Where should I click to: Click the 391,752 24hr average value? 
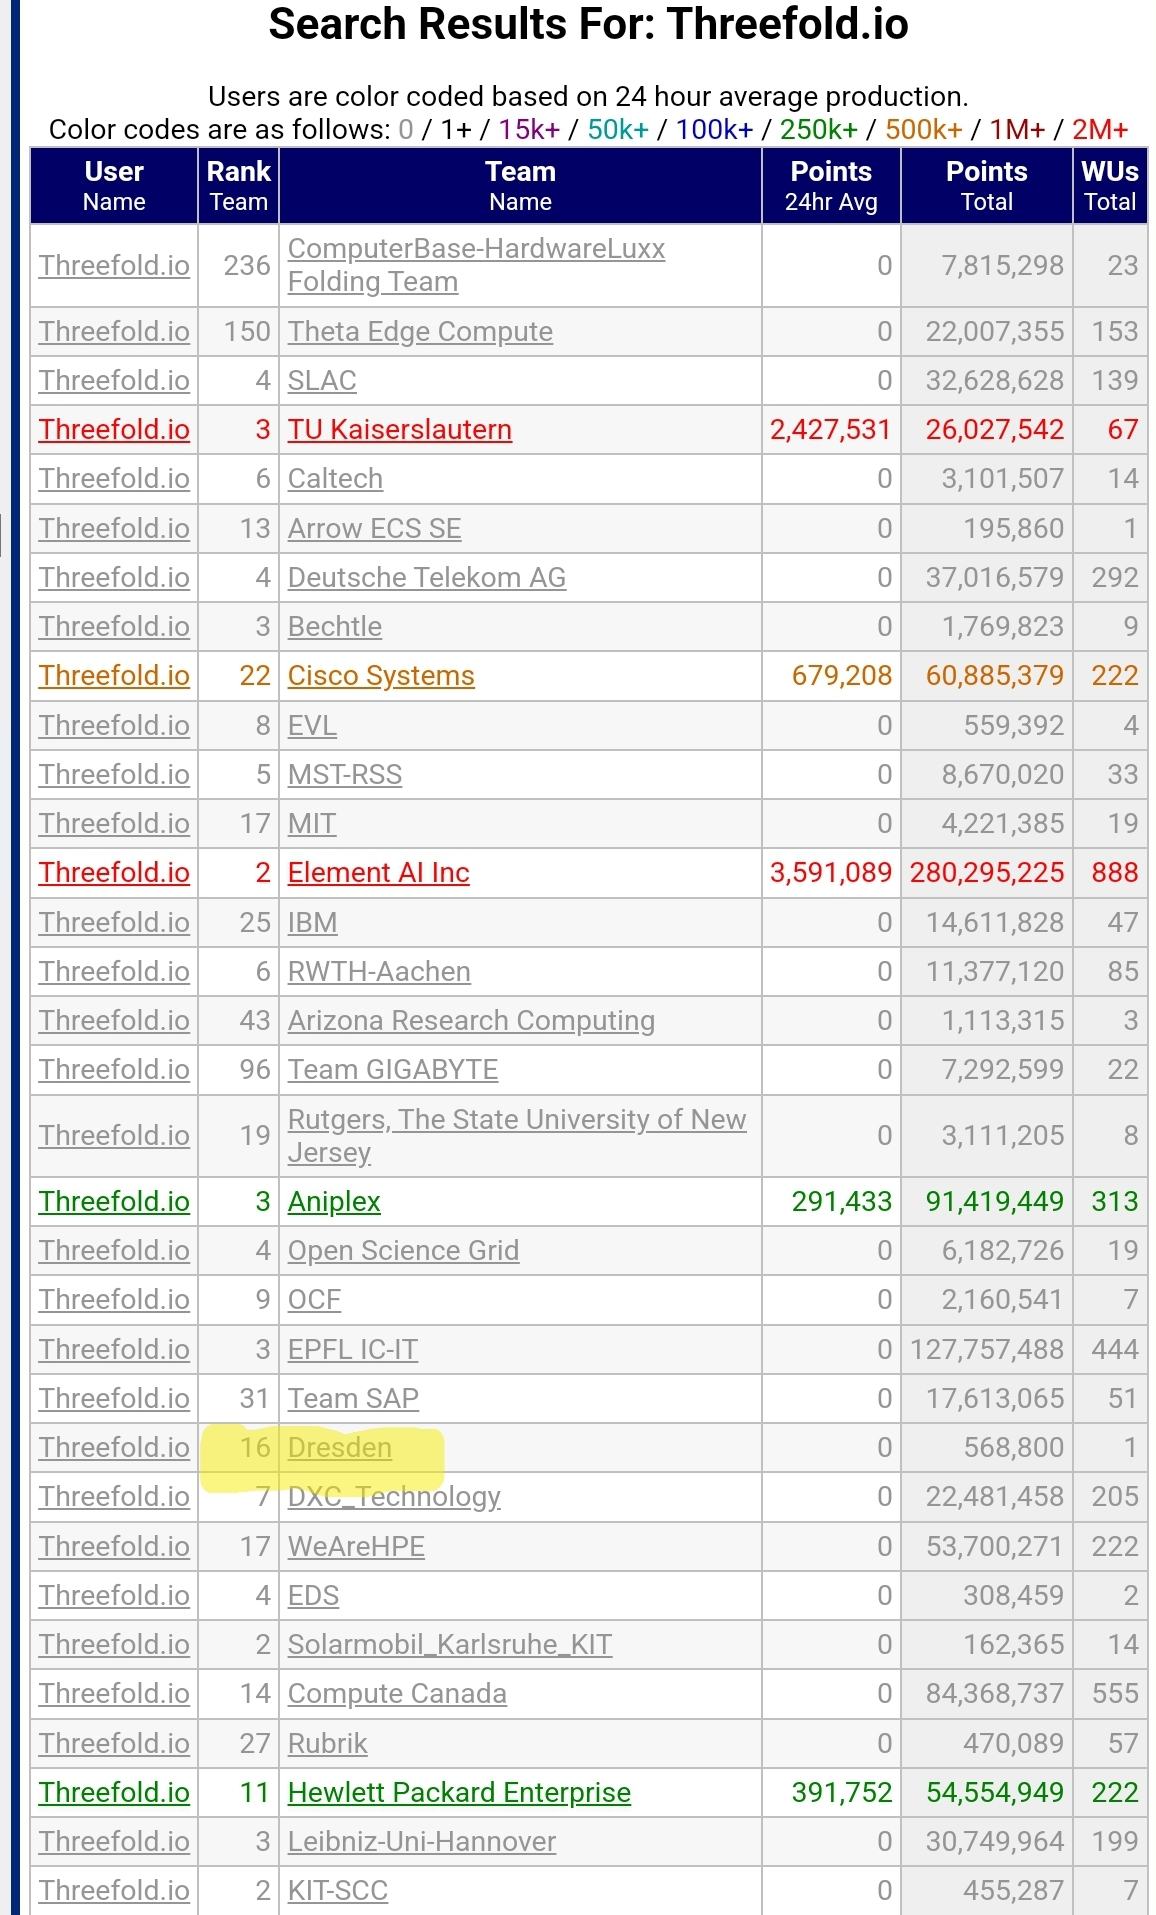841,1792
